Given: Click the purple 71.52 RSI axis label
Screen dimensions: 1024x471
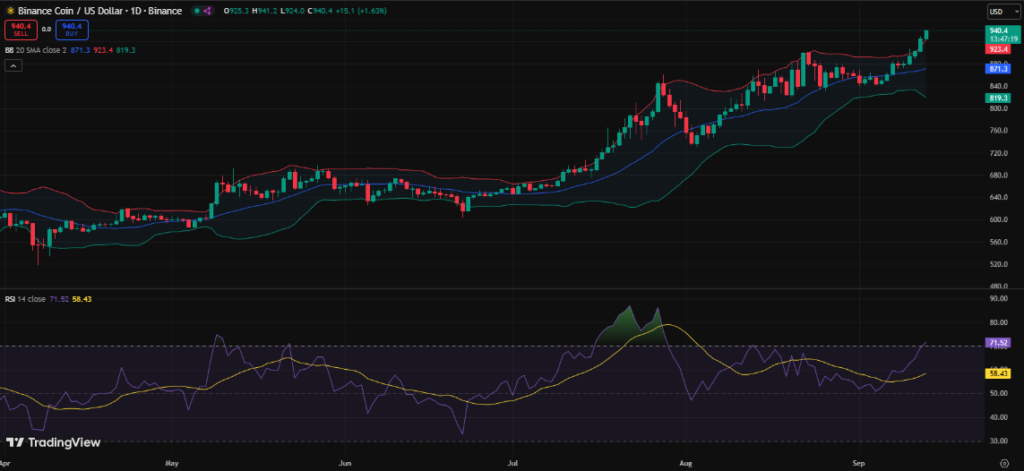Looking at the screenshot, I should (x=999, y=342).
